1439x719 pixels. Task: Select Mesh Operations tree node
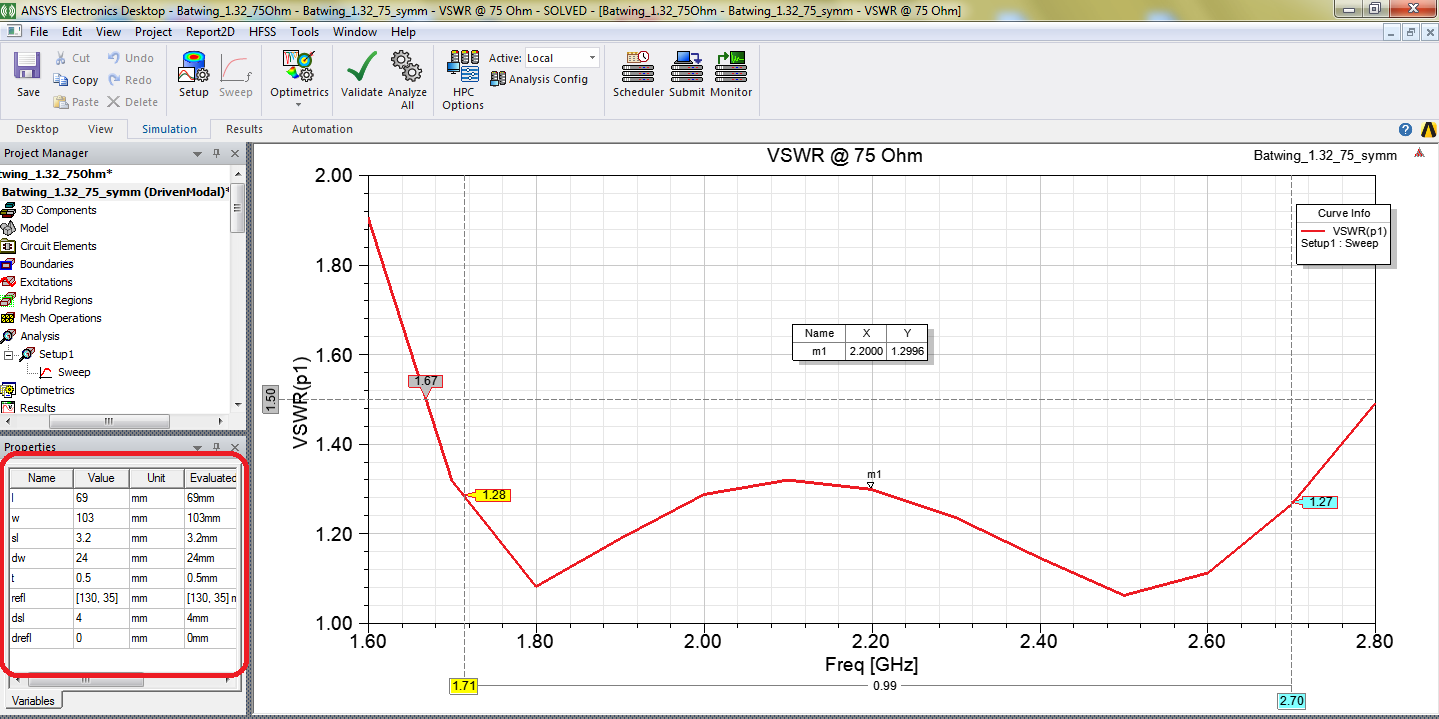point(60,318)
